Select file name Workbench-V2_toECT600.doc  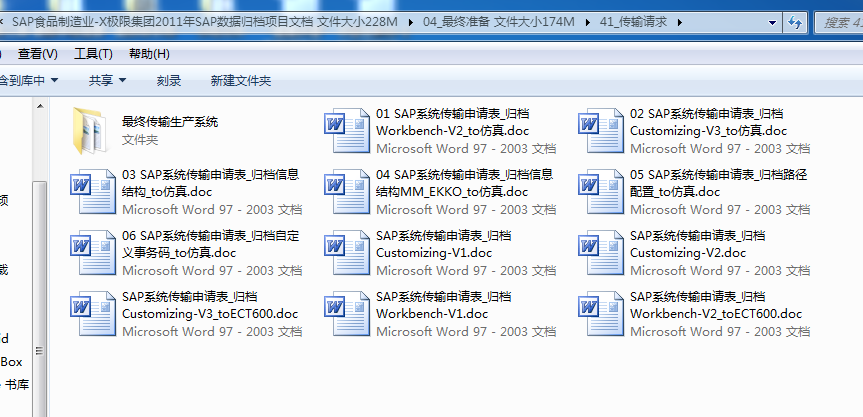[716, 305]
